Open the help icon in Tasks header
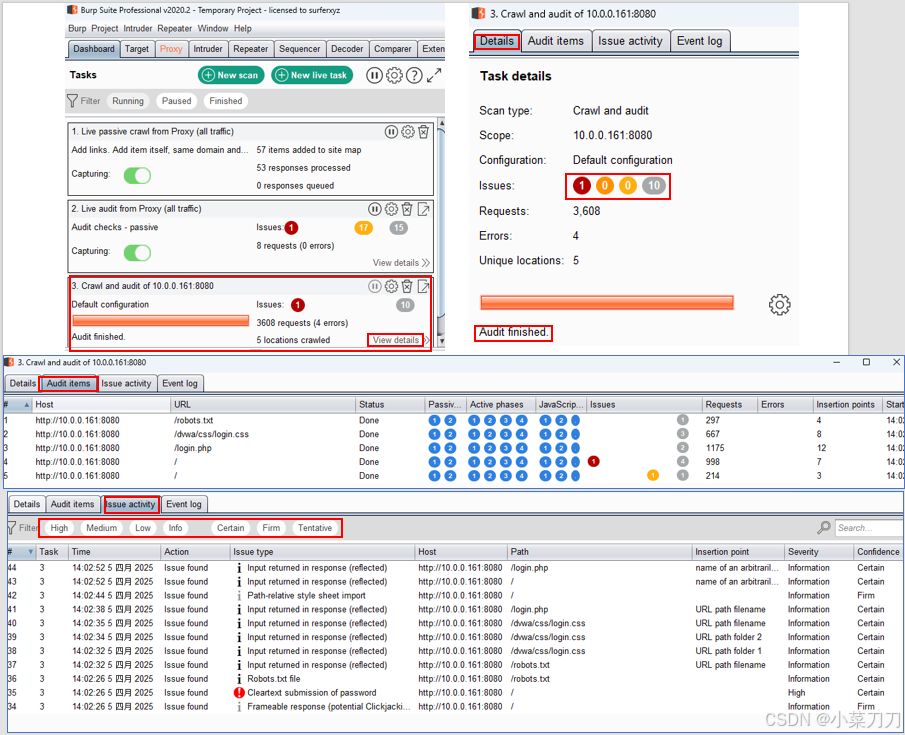This screenshot has width=905, height=735. [414, 75]
